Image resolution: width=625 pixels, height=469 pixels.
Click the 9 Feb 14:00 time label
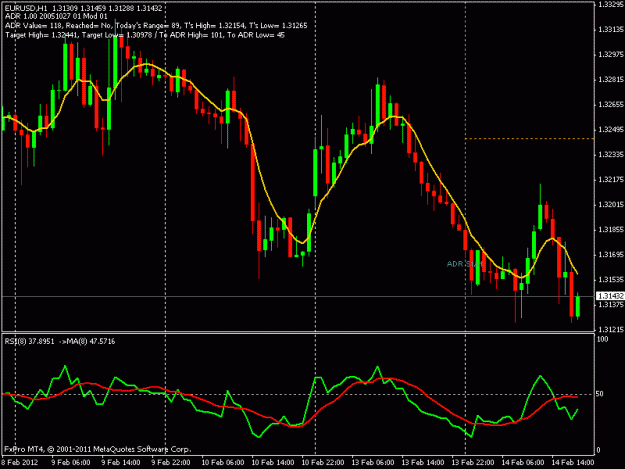(x=121, y=463)
